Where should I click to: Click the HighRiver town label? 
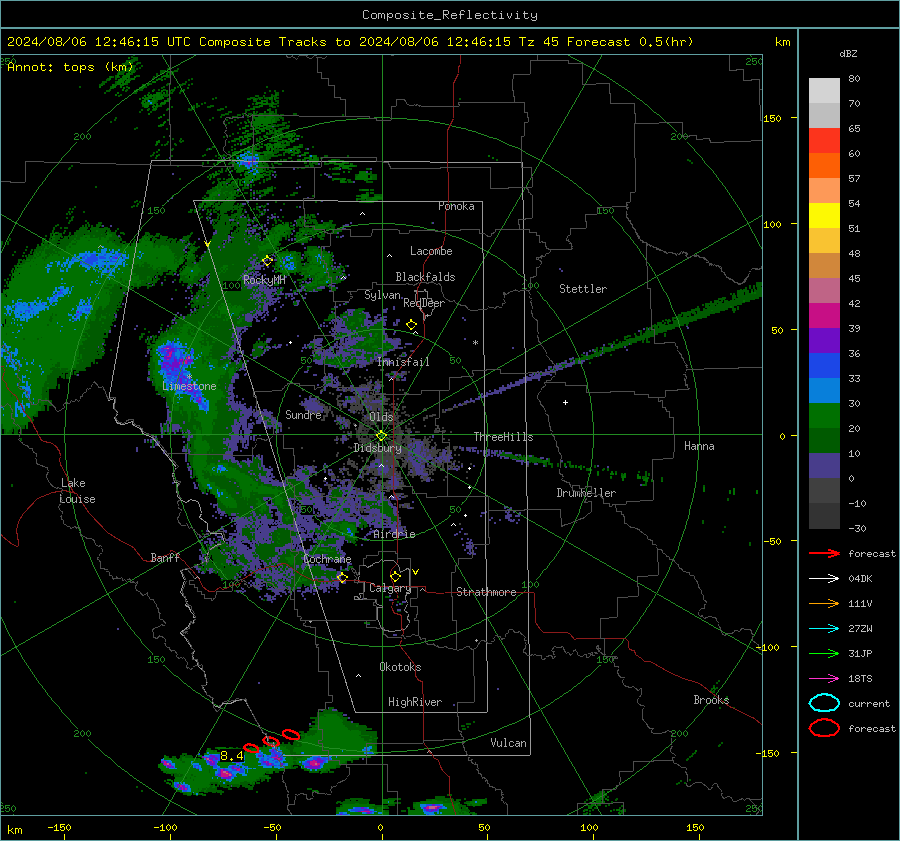point(415,702)
